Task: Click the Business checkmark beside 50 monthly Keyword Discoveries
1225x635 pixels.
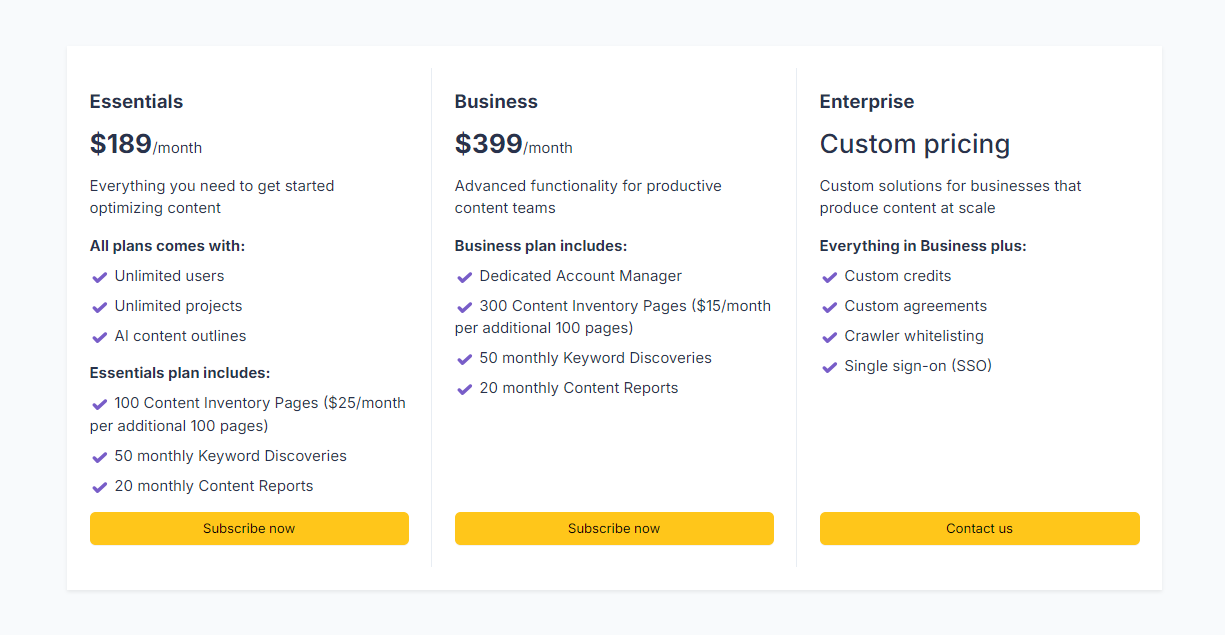Action: coord(464,359)
